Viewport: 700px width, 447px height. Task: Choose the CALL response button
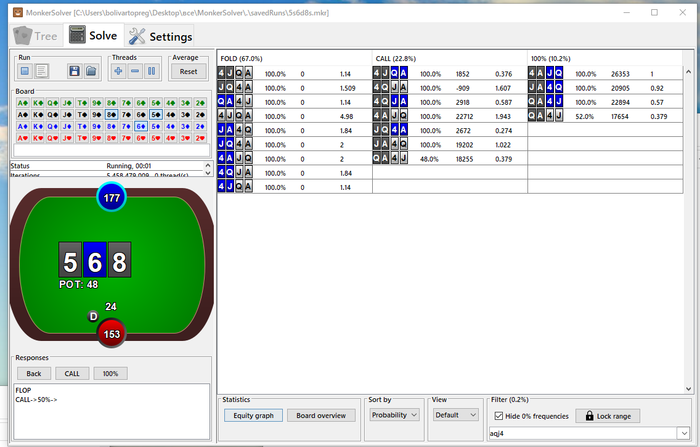(x=72, y=373)
